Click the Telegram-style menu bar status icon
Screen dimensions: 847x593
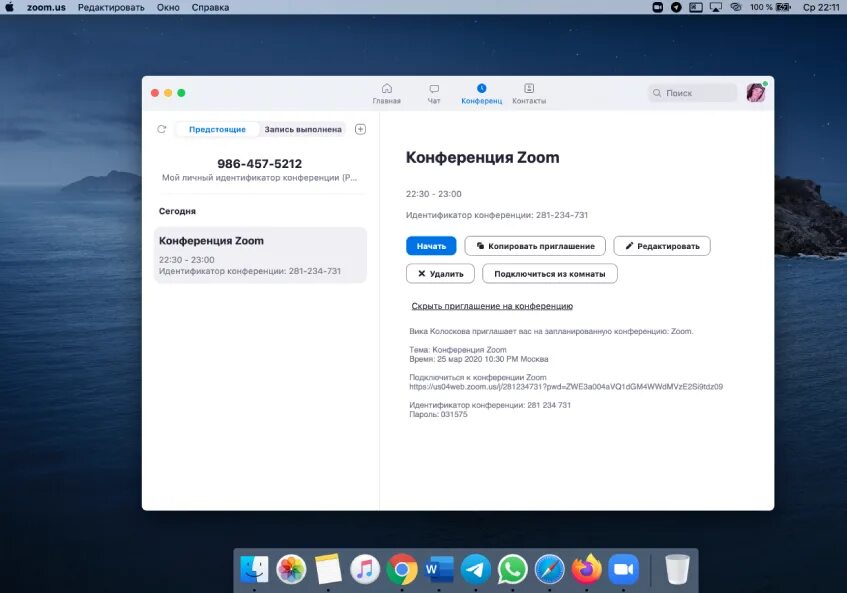click(x=676, y=7)
